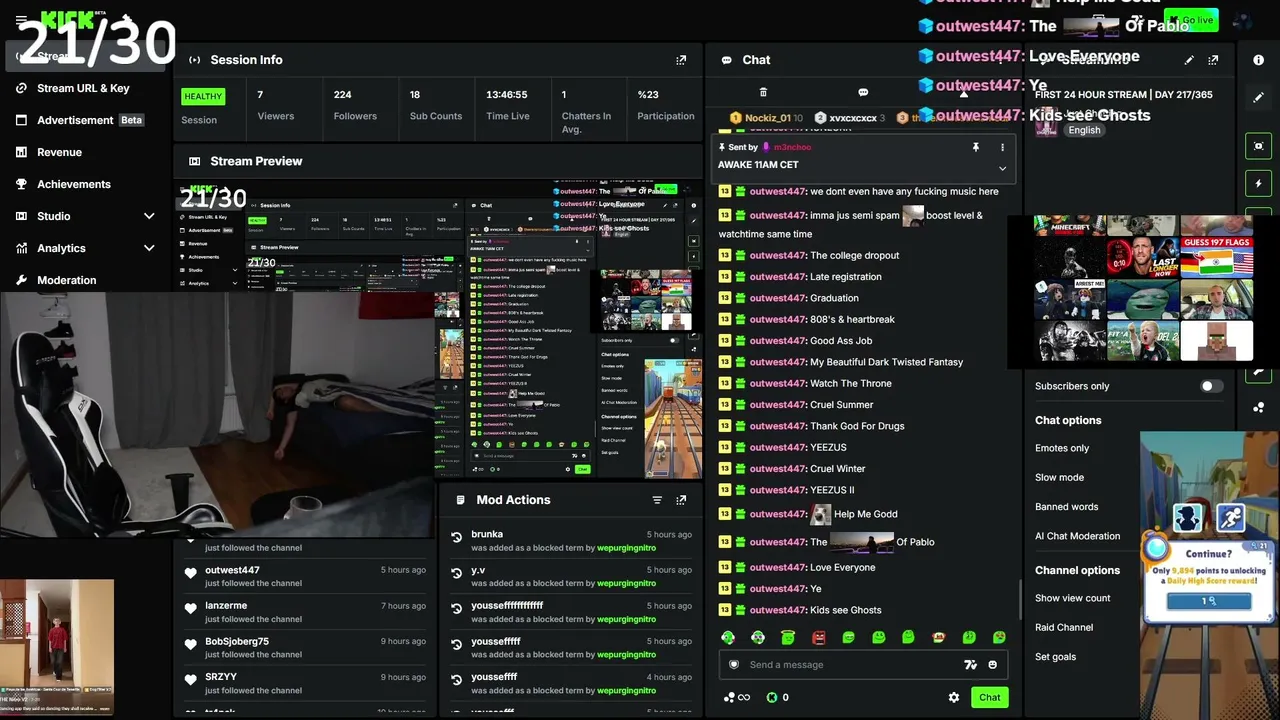Open the Achievements page
The image size is (1280, 720).
coord(74,184)
